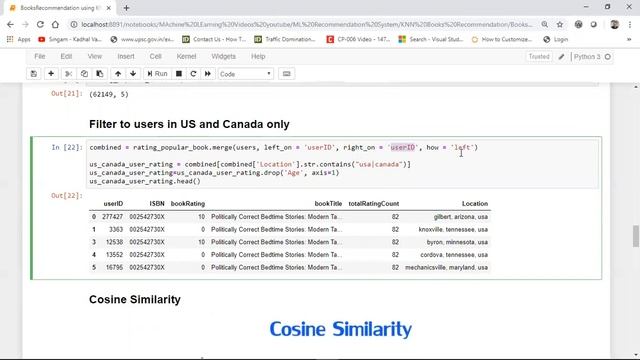
Task: Open the Traffic Domination bookmark
Action: pyautogui.click(x=285, y=39)
